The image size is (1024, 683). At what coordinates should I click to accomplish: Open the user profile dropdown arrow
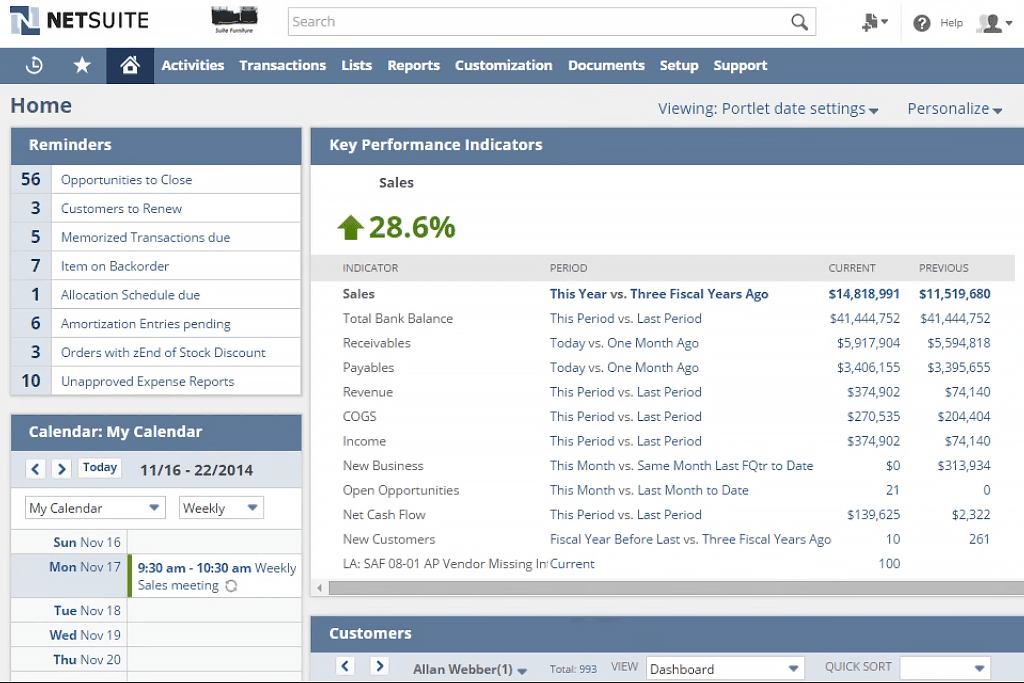click(x=1009, y=22)
